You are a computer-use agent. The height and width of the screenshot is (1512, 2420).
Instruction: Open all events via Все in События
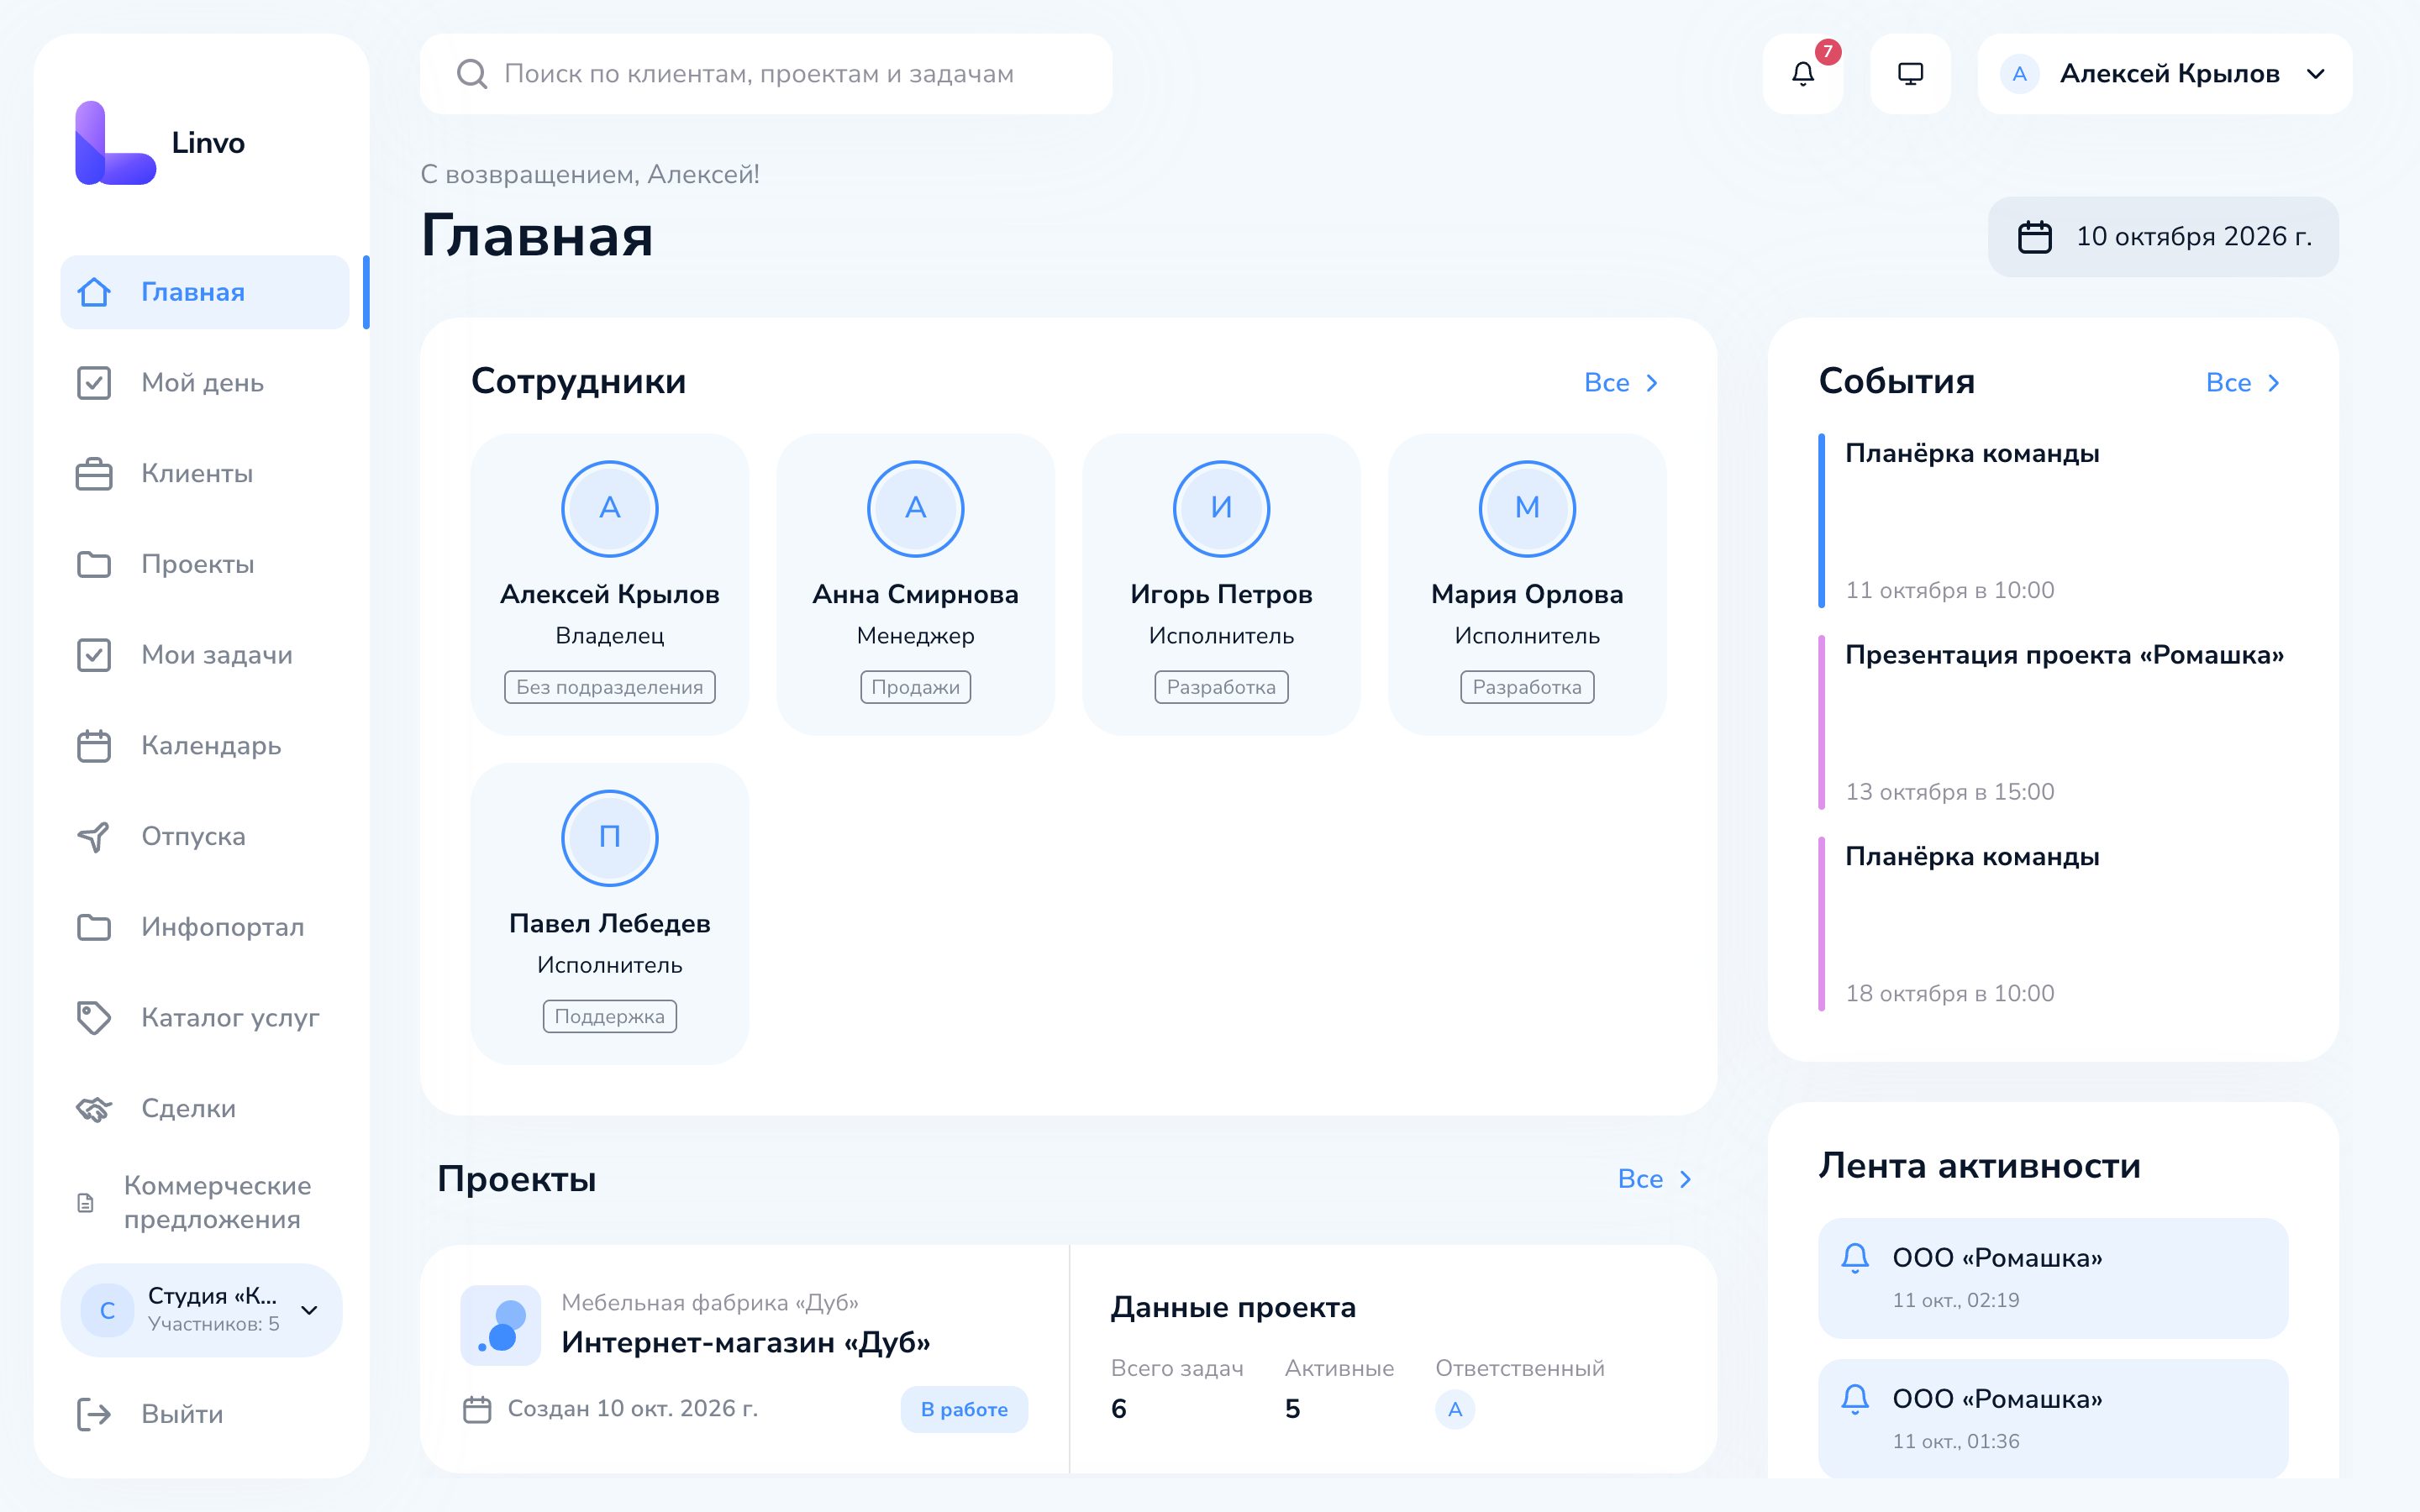(2243, 383)
